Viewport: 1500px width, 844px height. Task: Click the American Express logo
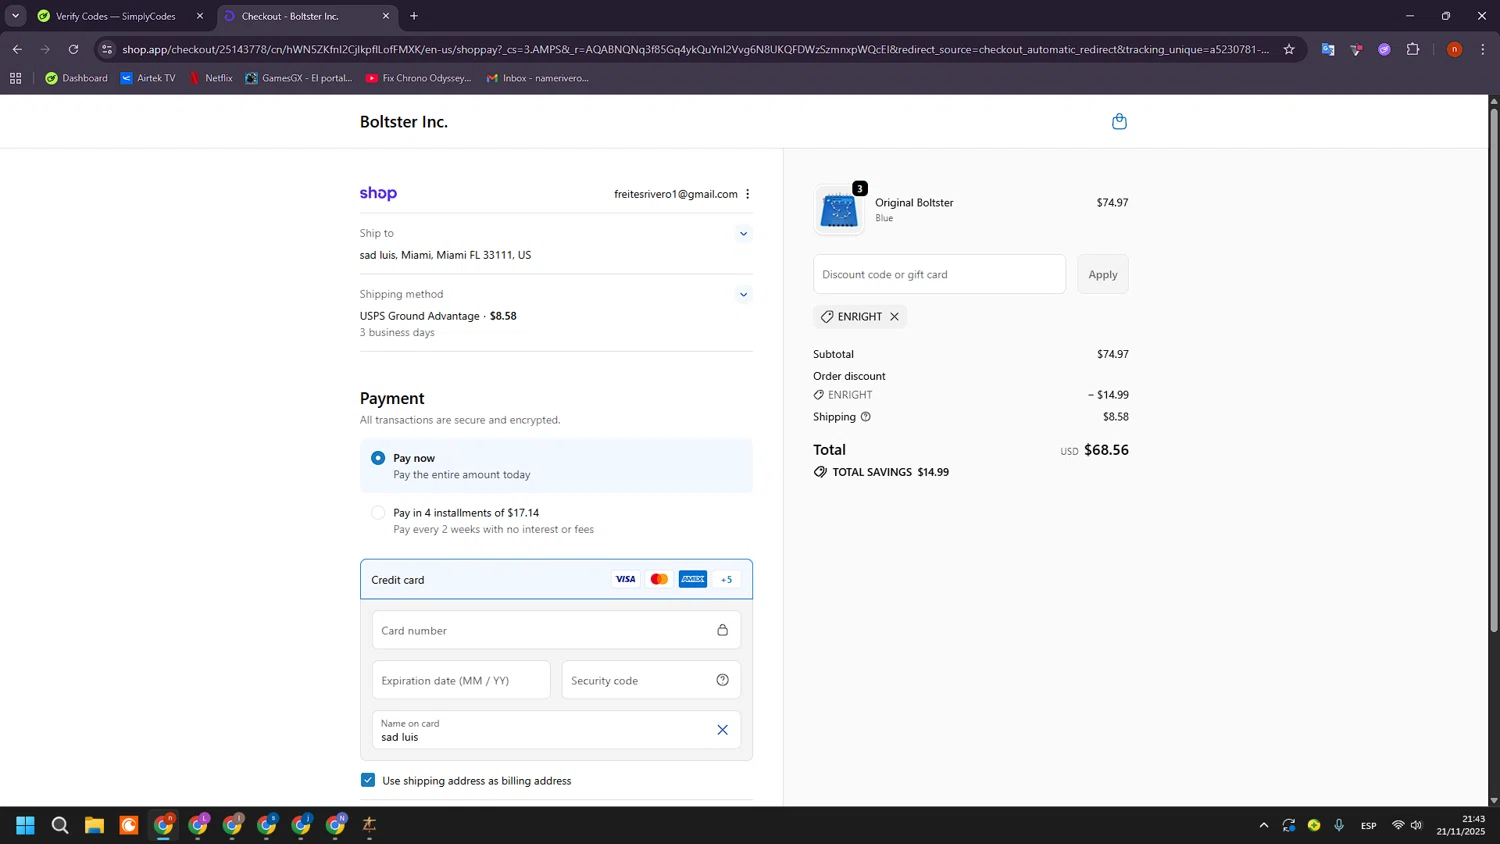click(693, 579)
